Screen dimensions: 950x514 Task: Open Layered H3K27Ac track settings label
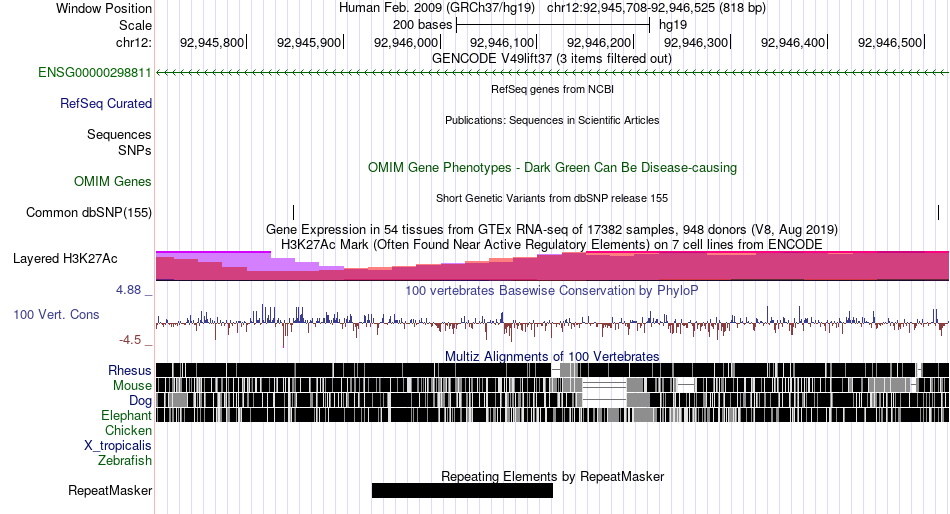pyautogui.click(x=65, y=259)
